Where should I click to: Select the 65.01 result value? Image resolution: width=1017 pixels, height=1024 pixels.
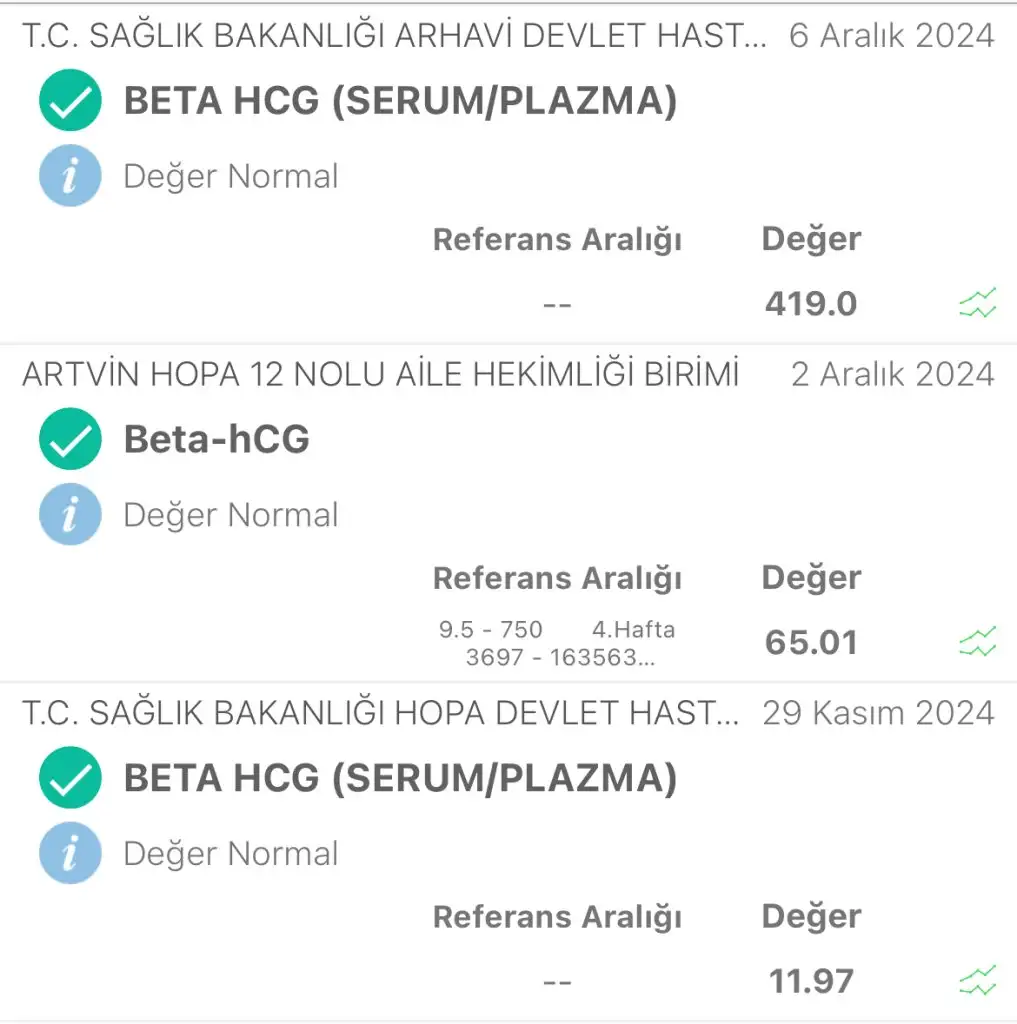810,642
